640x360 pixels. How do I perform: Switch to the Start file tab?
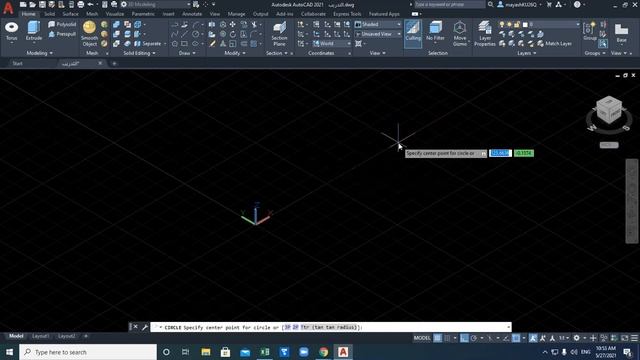coord(18,64)
